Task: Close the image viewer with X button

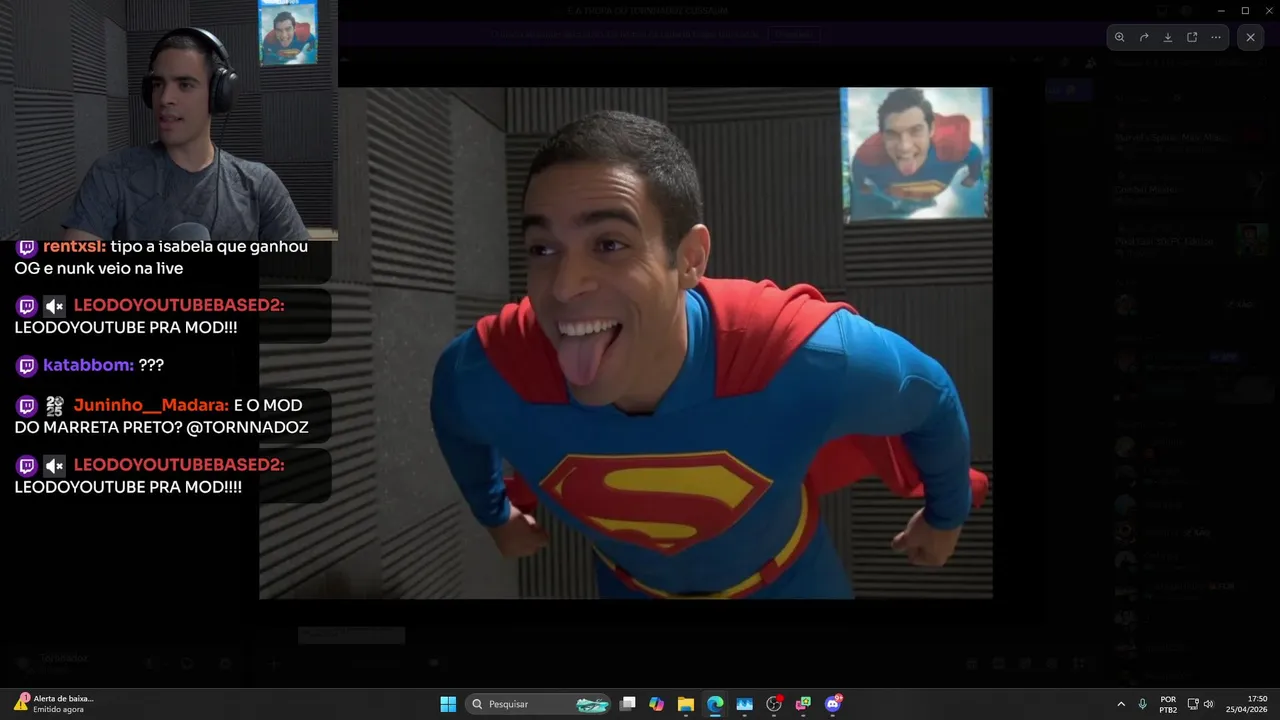Action: click(1250, 37)
